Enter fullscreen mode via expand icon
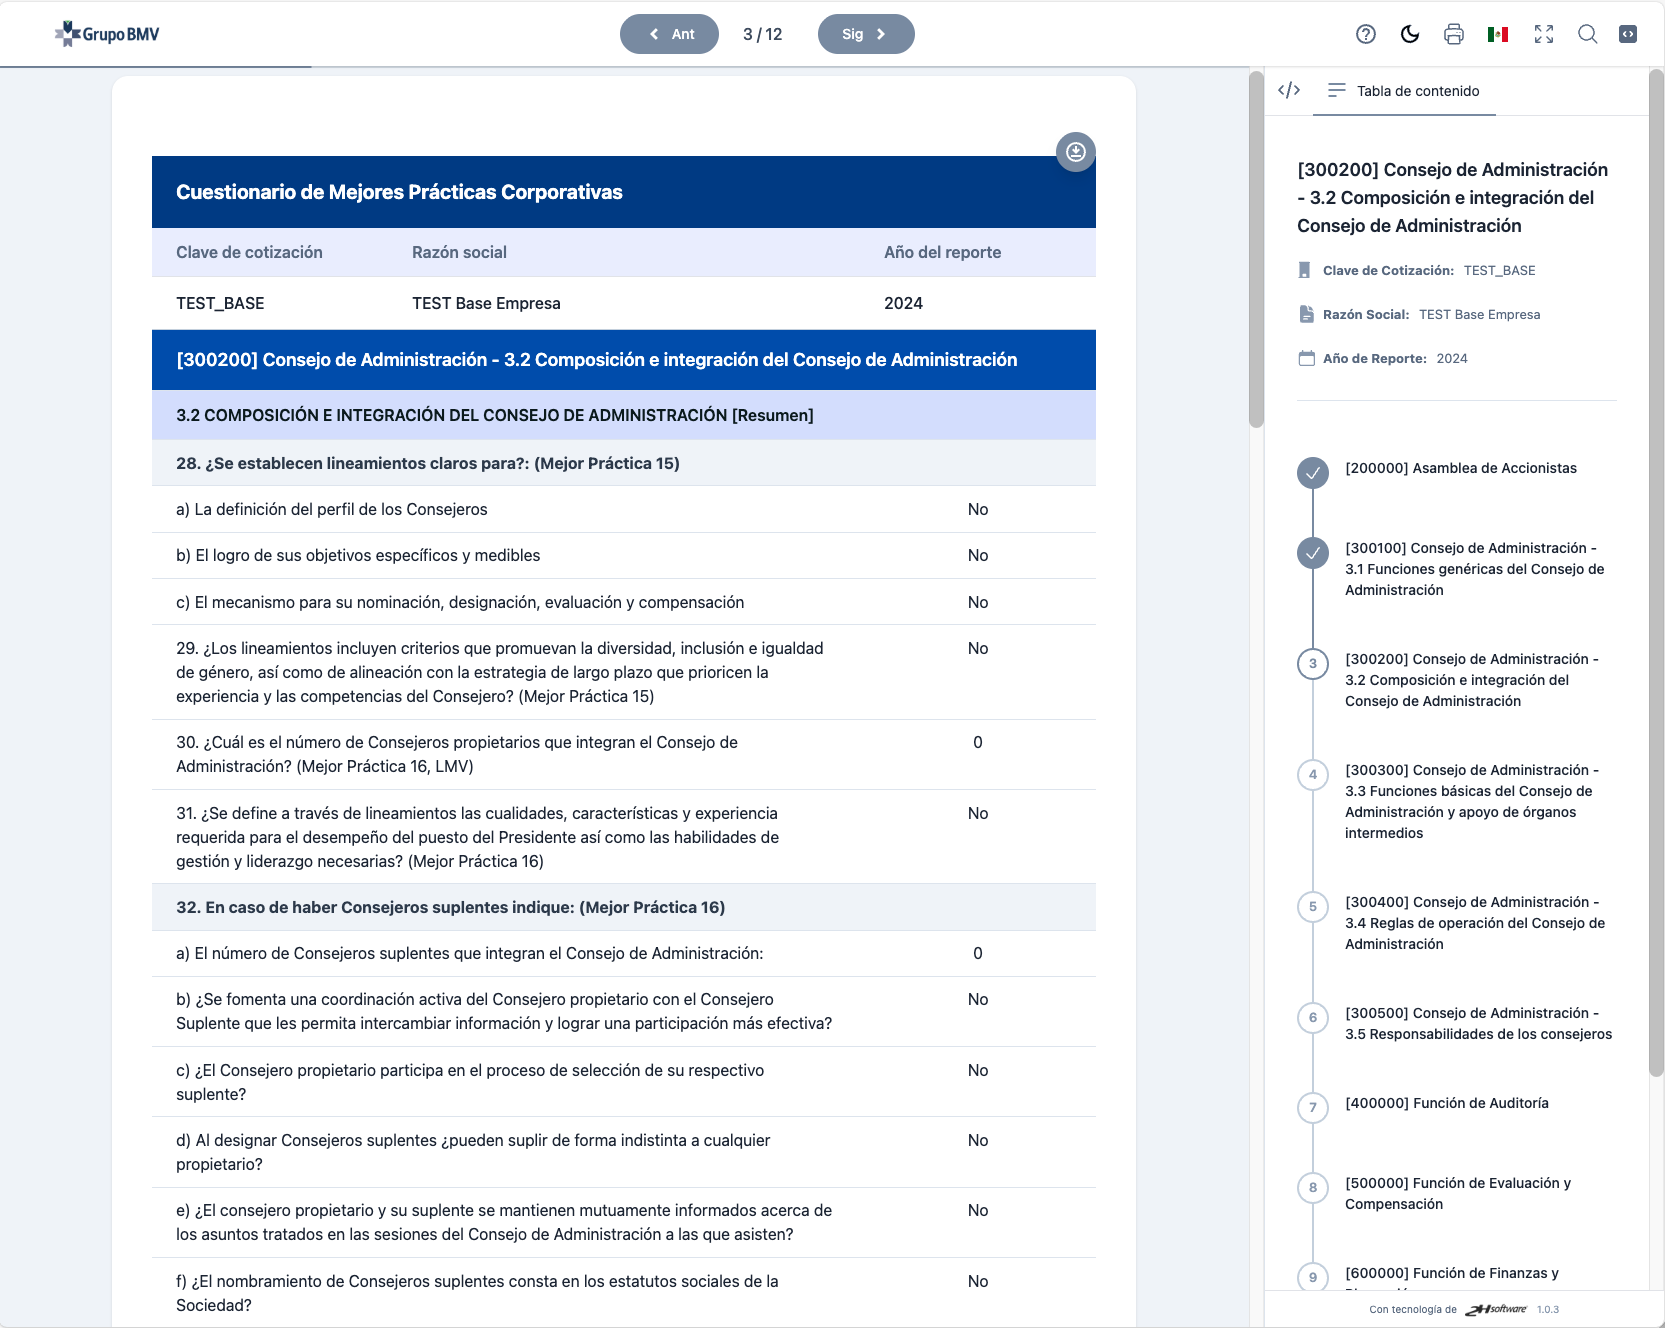This screenshot has width=1665, height=1328. [x=1543, y=34]
